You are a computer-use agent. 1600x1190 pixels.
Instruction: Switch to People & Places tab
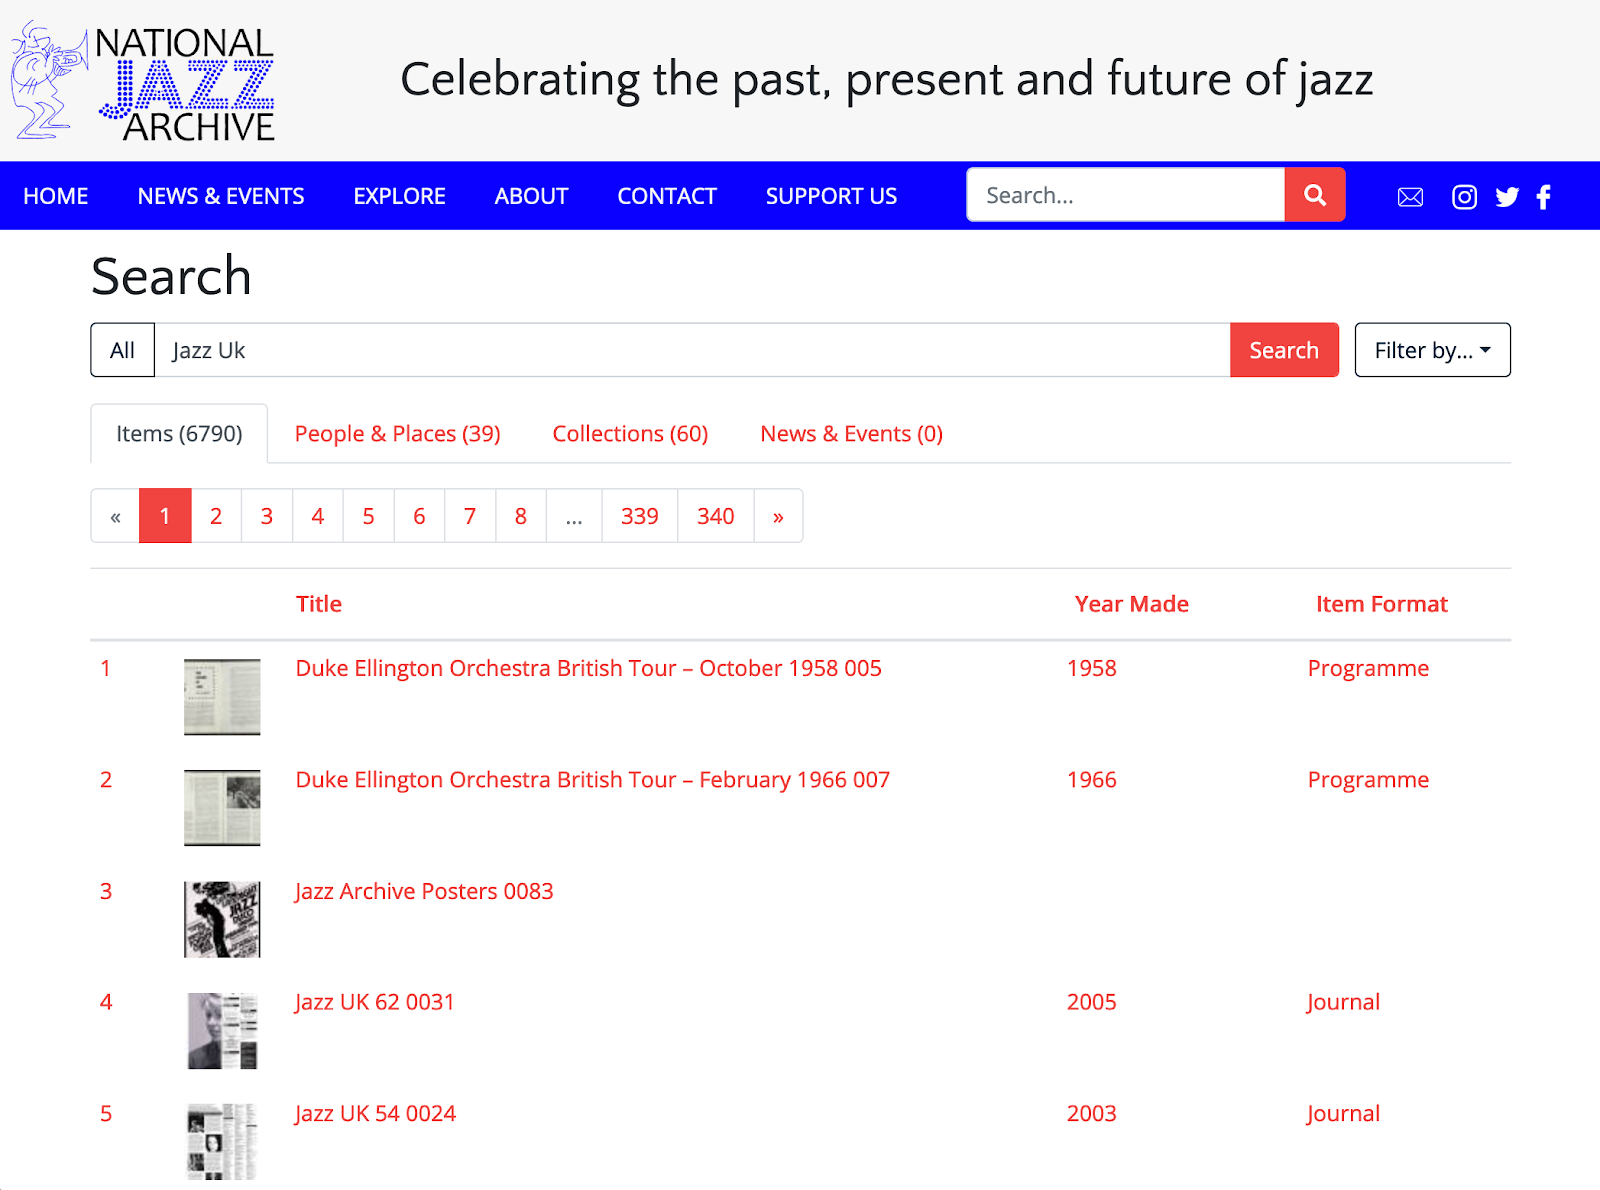coord(397,434)
